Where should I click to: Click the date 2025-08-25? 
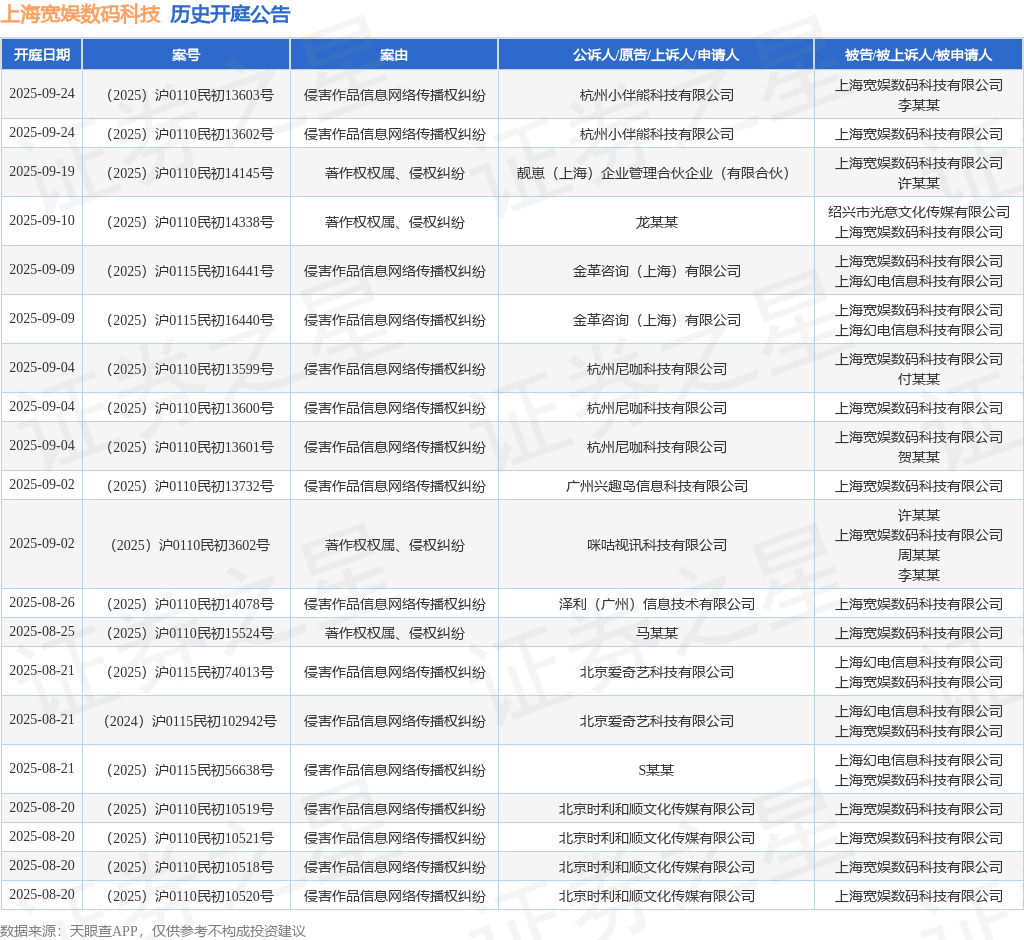(42, 631)
